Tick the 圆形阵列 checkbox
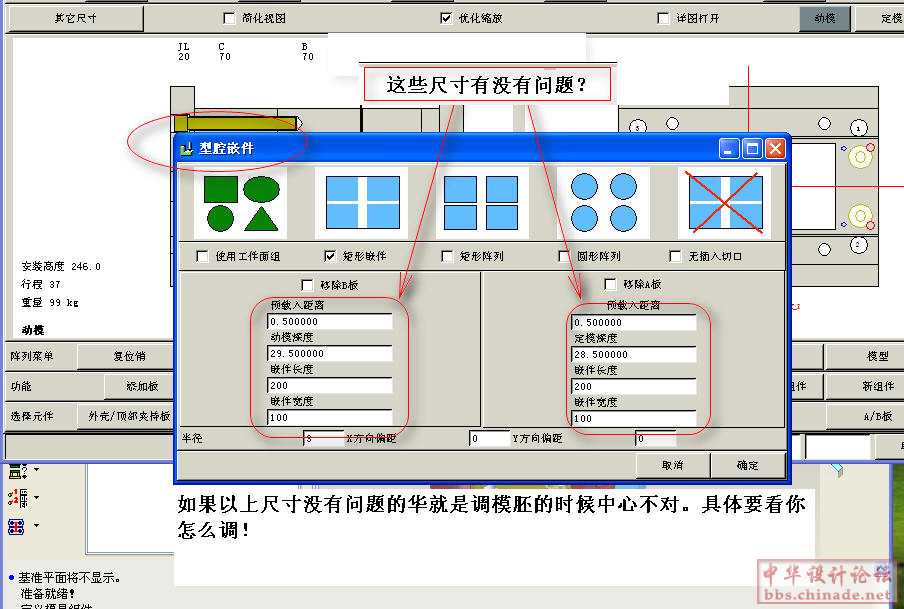 coord(564,256)
